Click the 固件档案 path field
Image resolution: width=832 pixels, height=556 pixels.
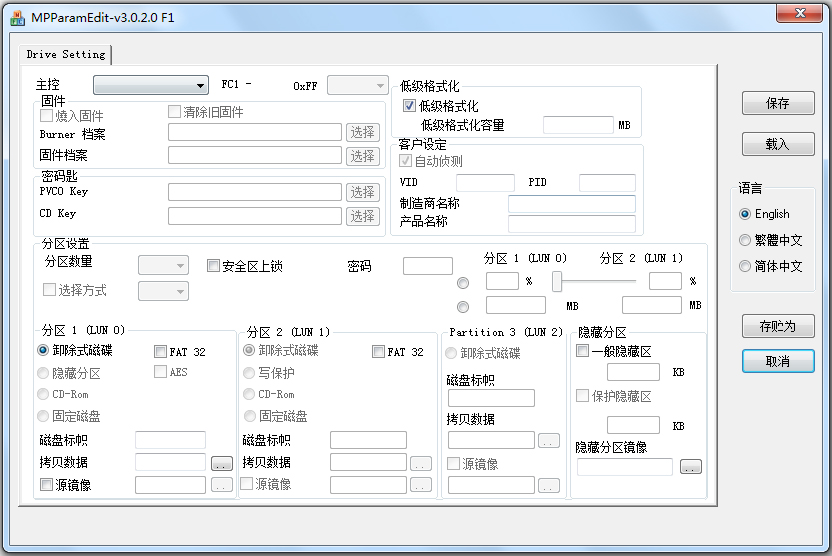click(x=255, y=155)
